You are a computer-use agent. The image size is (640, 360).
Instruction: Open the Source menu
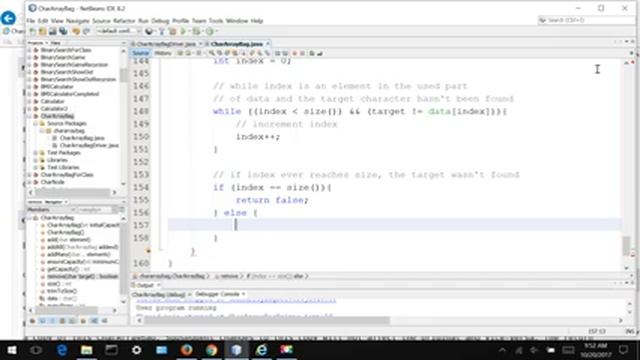coord(101,21)
